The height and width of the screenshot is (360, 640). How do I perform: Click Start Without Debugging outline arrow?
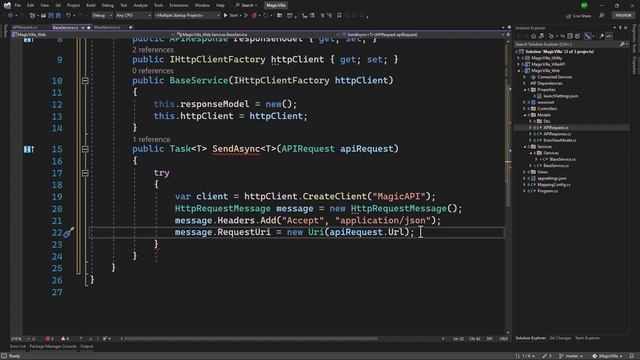tap(246, 16)
